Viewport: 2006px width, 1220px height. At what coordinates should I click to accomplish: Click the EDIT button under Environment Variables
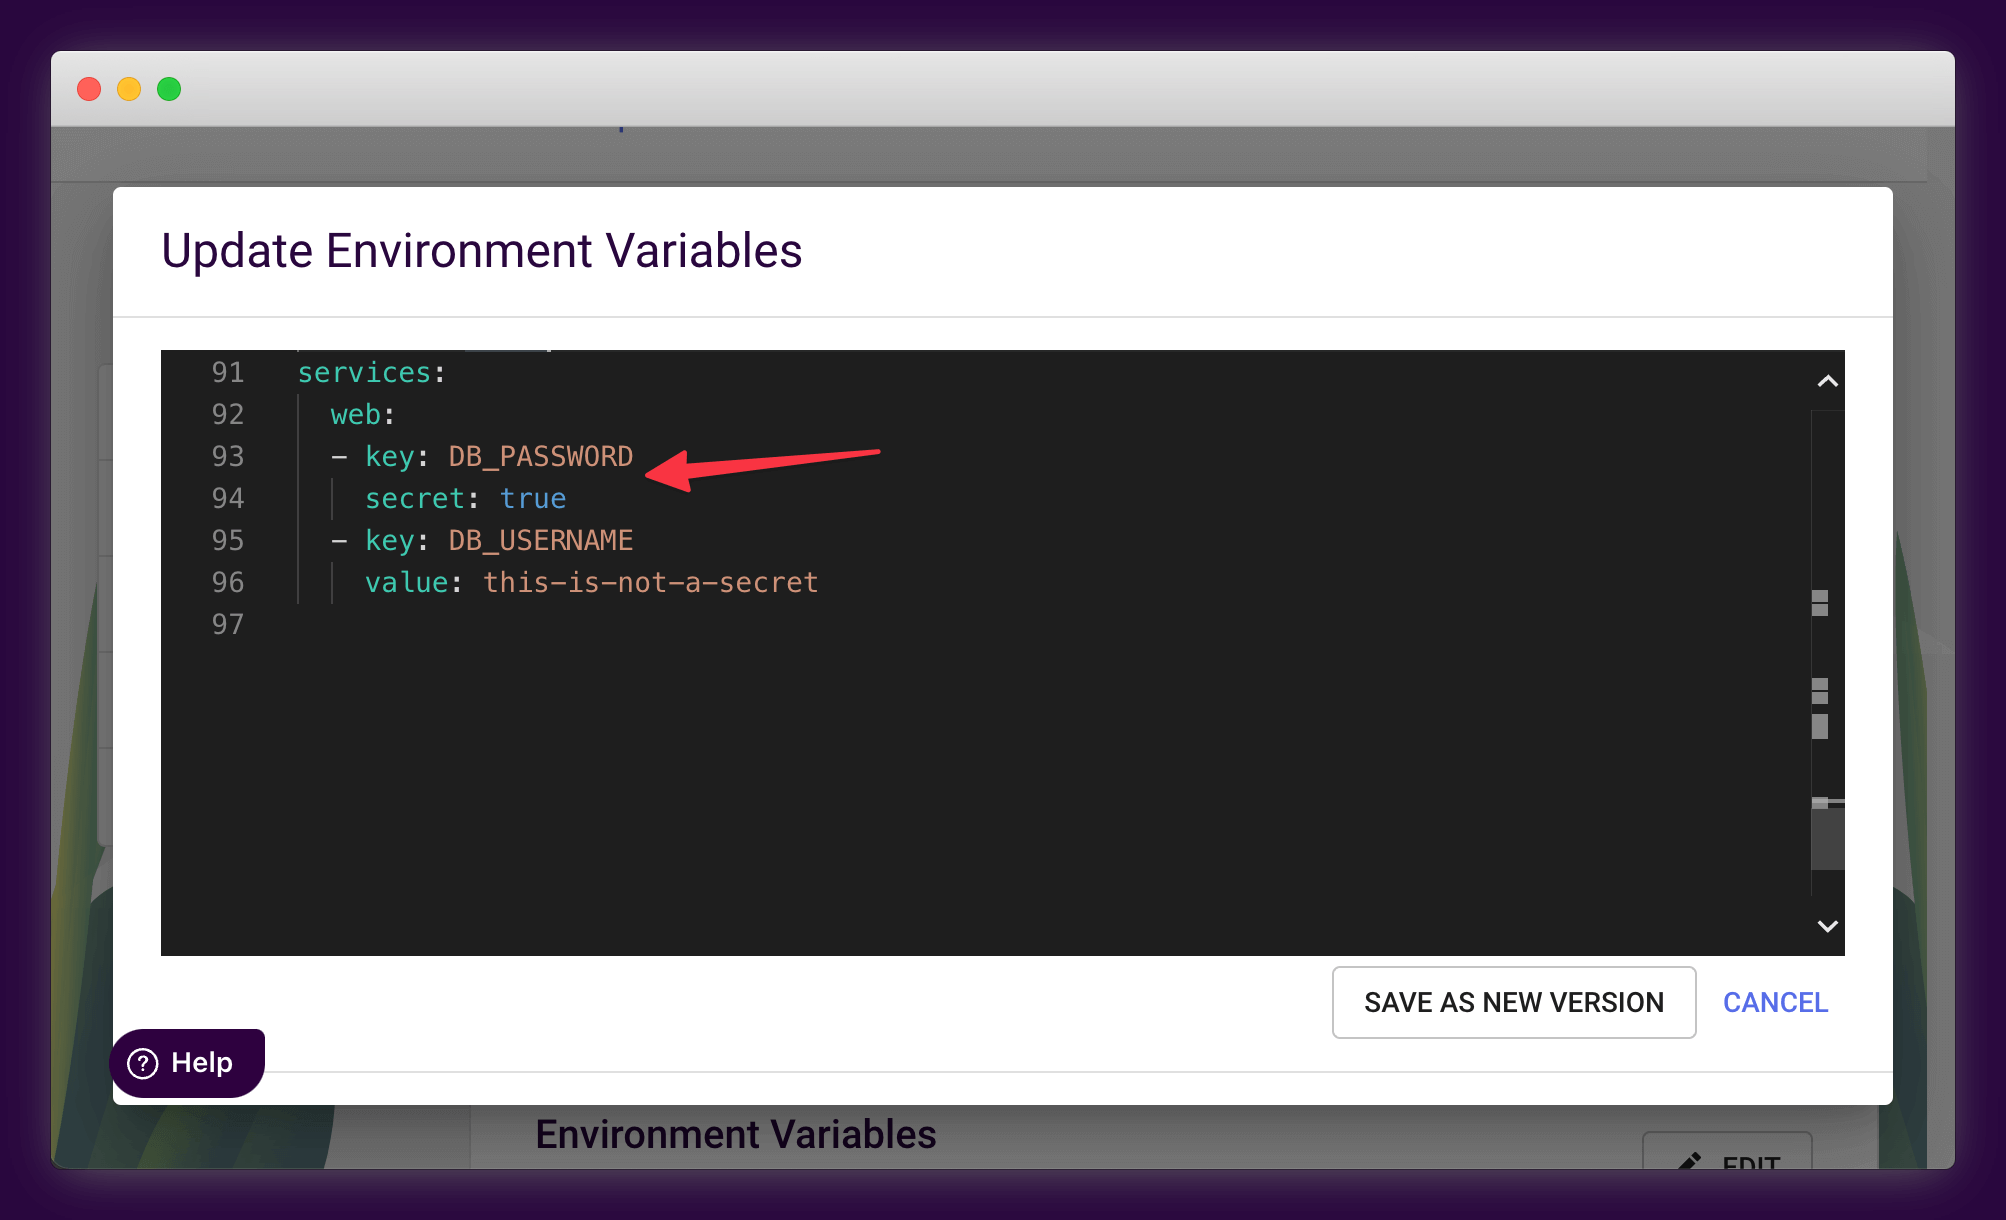1727,1152
